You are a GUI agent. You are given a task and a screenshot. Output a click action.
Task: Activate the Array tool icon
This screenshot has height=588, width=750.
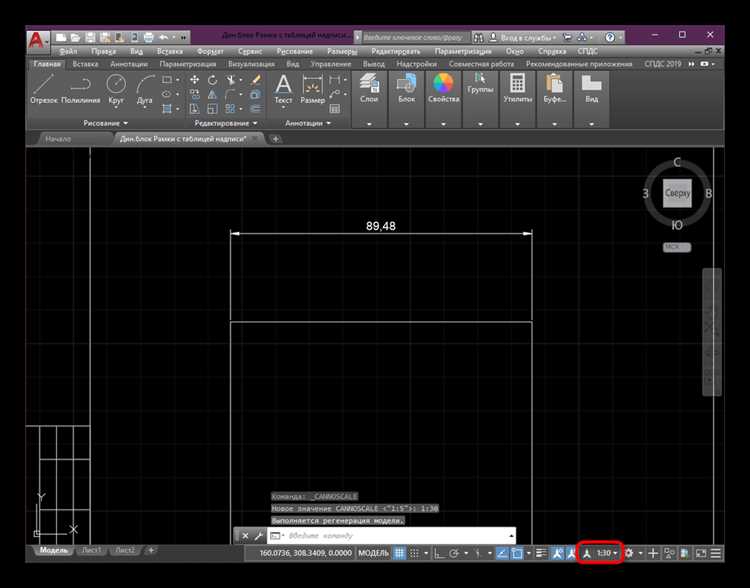pos(231,109)
